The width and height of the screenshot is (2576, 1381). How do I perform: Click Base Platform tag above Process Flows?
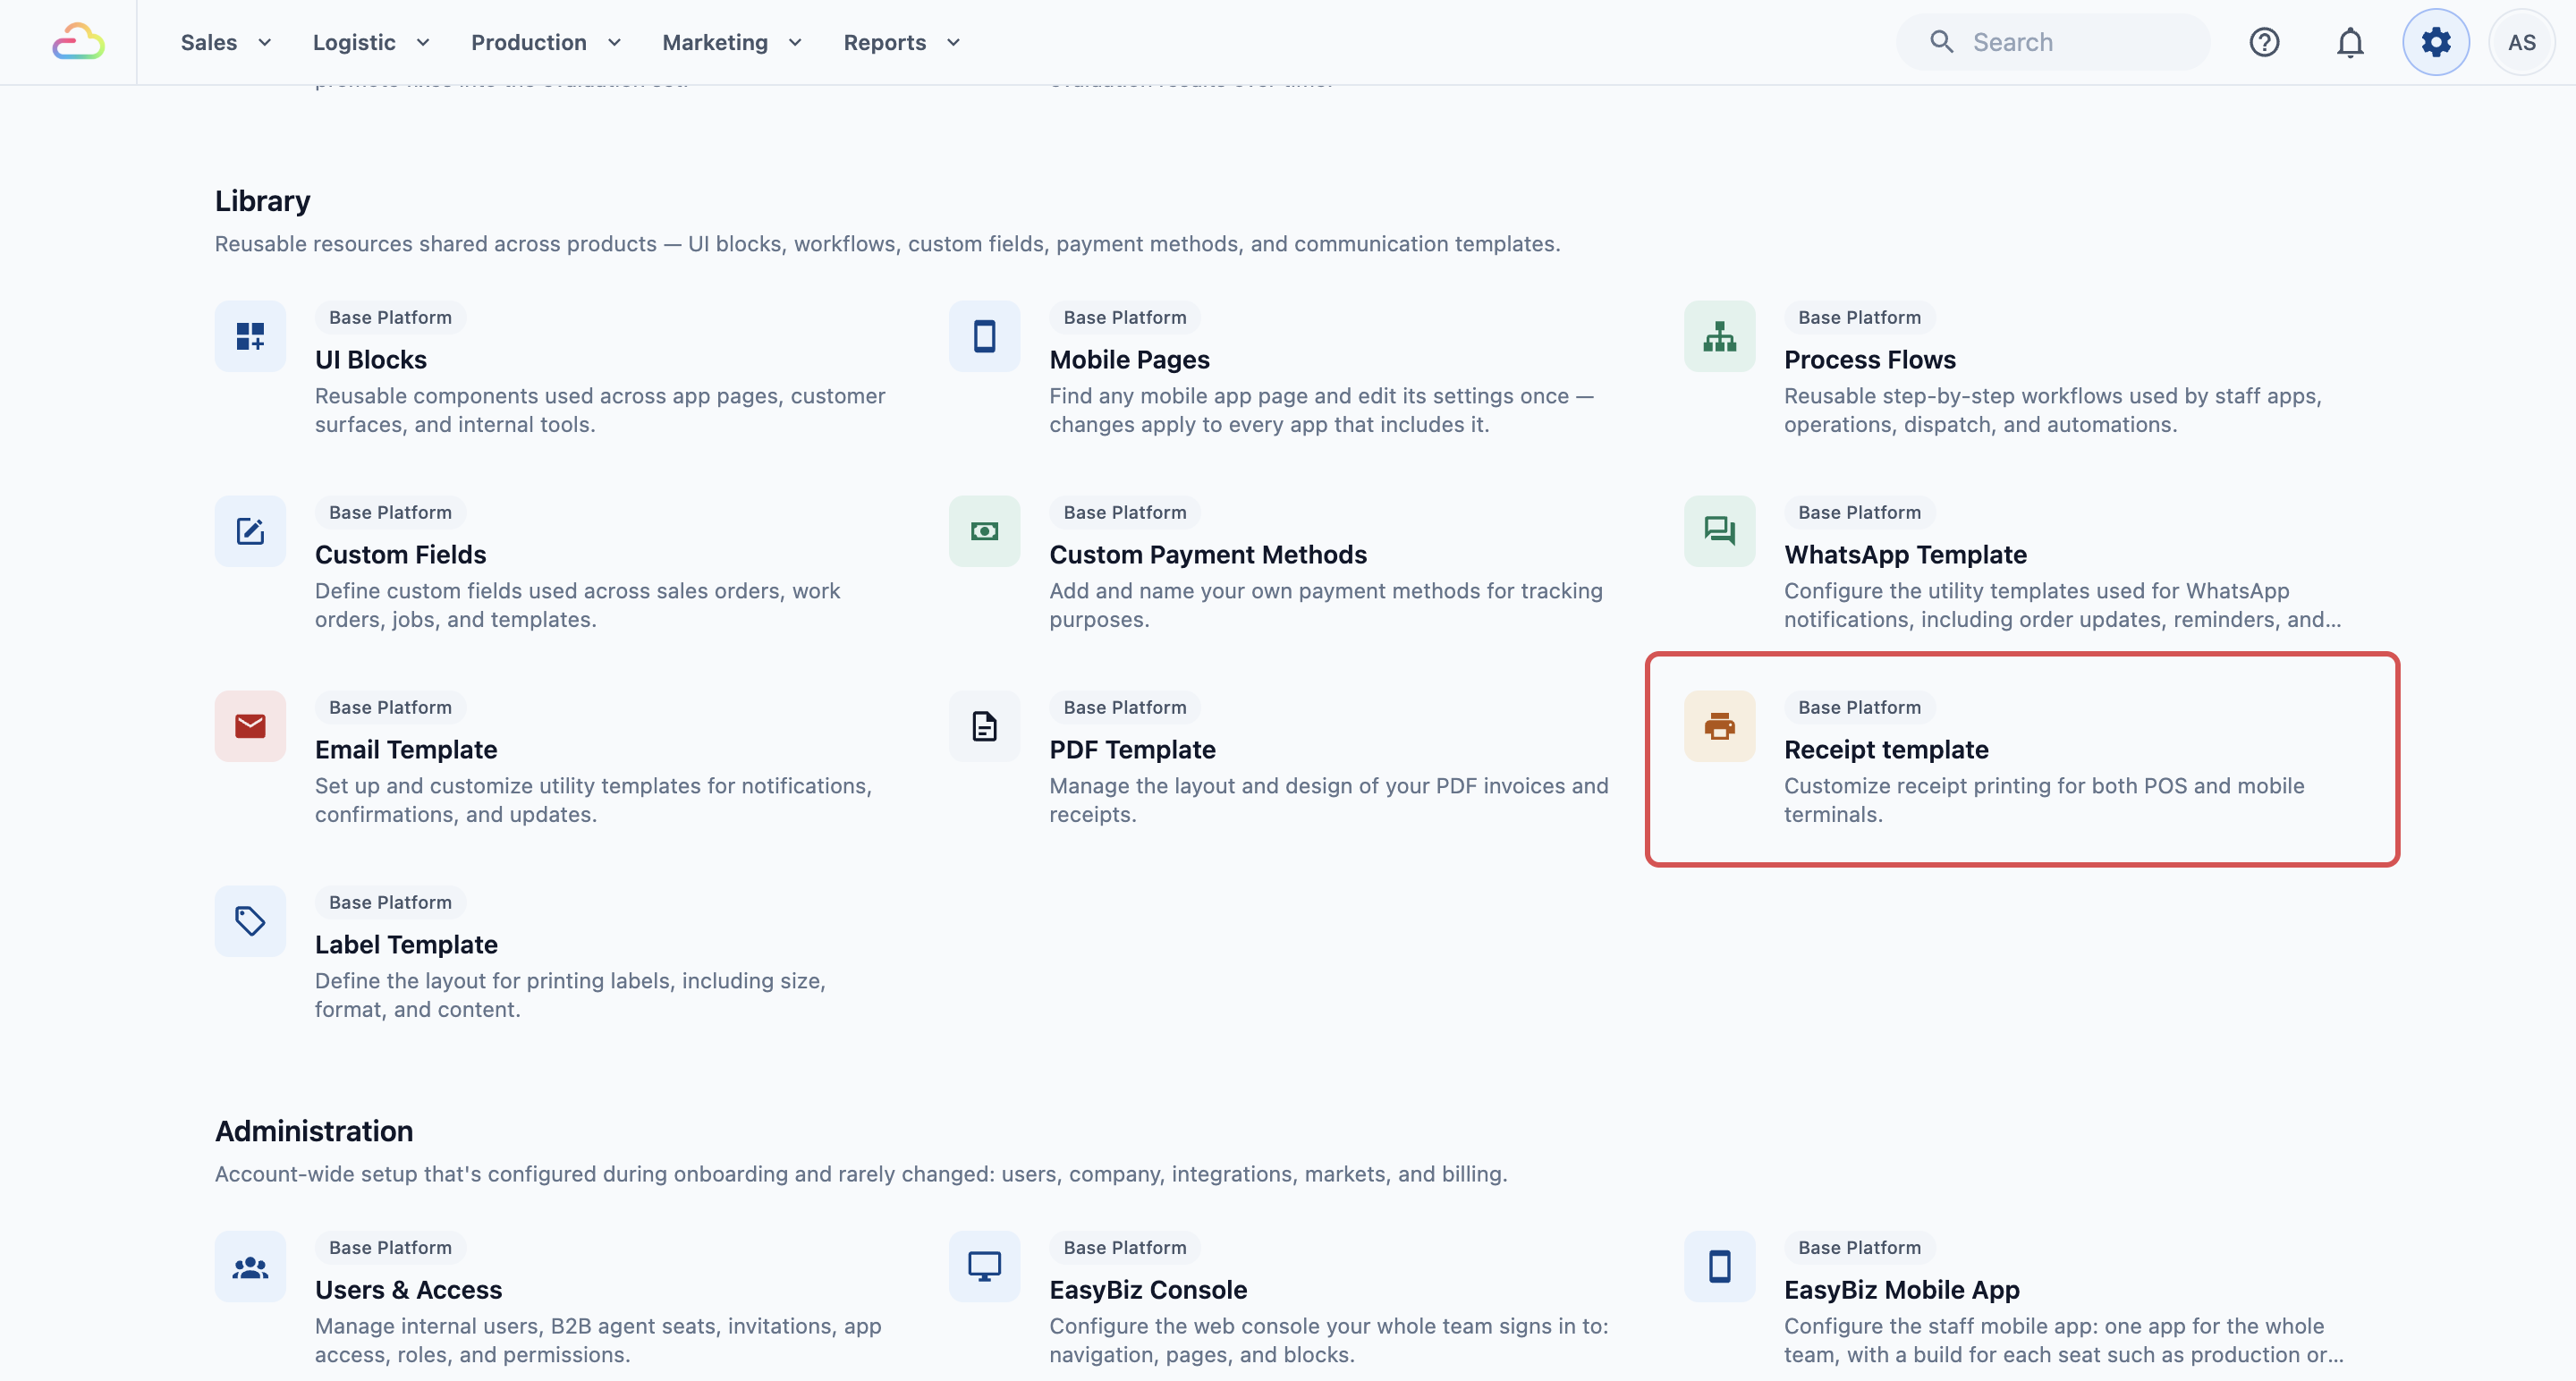1859,317
